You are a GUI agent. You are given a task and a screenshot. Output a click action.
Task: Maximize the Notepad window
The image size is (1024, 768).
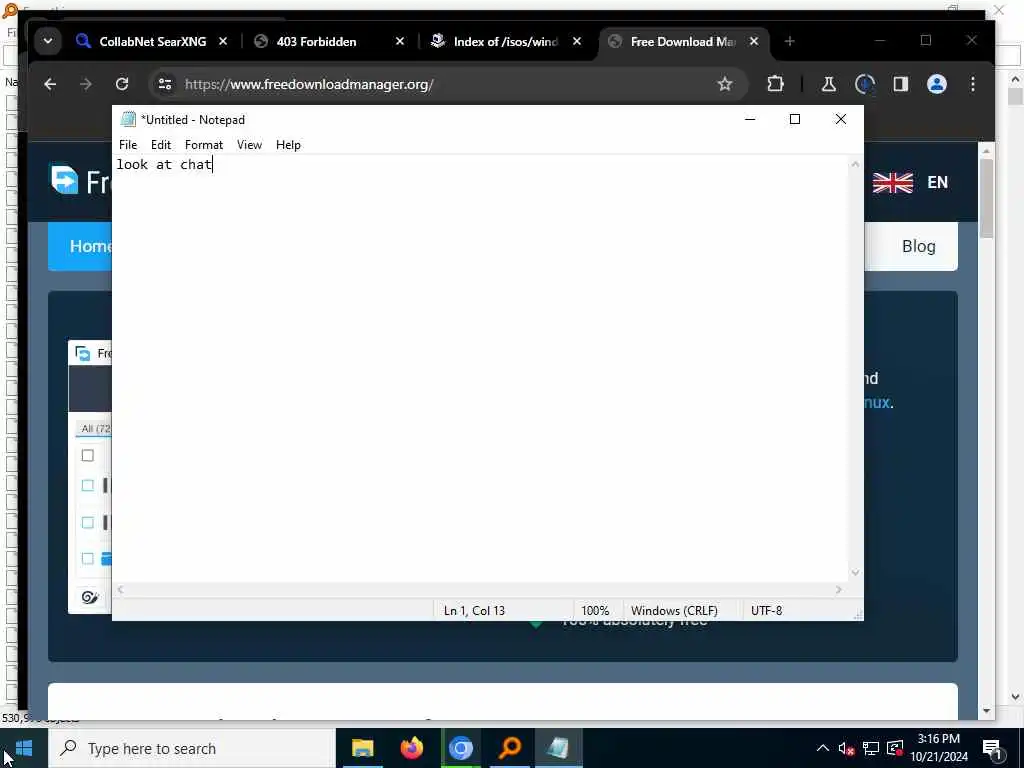point(795,119)
